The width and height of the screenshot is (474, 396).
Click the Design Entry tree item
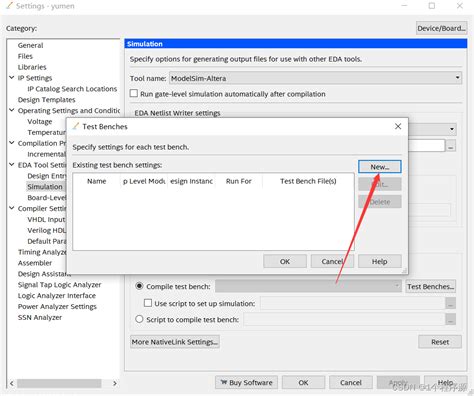tap(47, 176)
